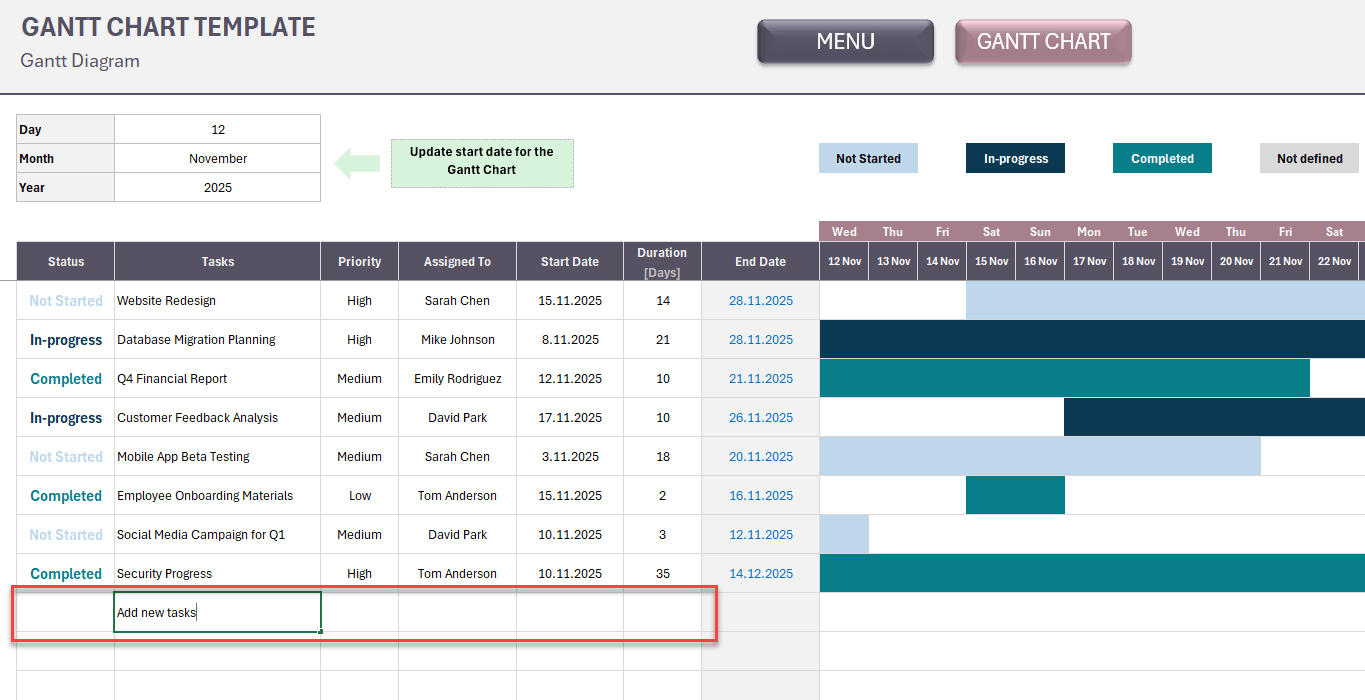Click the Not Started legend swatch
The image size is (1365, 700).
[868, 159]
